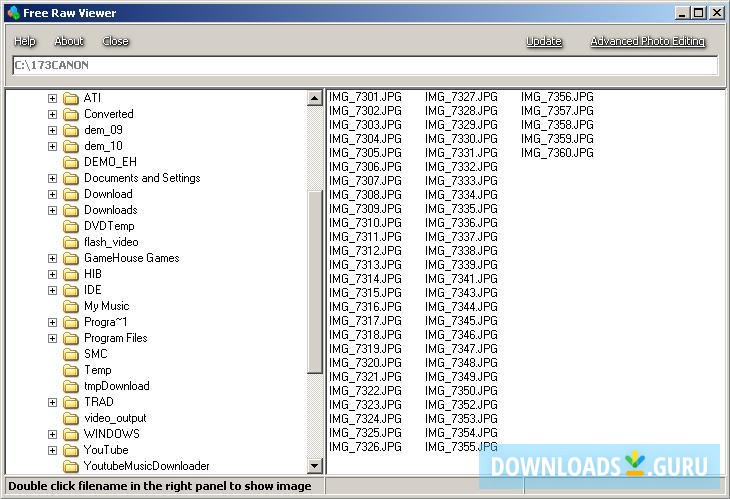Viewport: 730px width, 499px height.
Task: Click the Temp folder icon
Action: click(71, 370)
